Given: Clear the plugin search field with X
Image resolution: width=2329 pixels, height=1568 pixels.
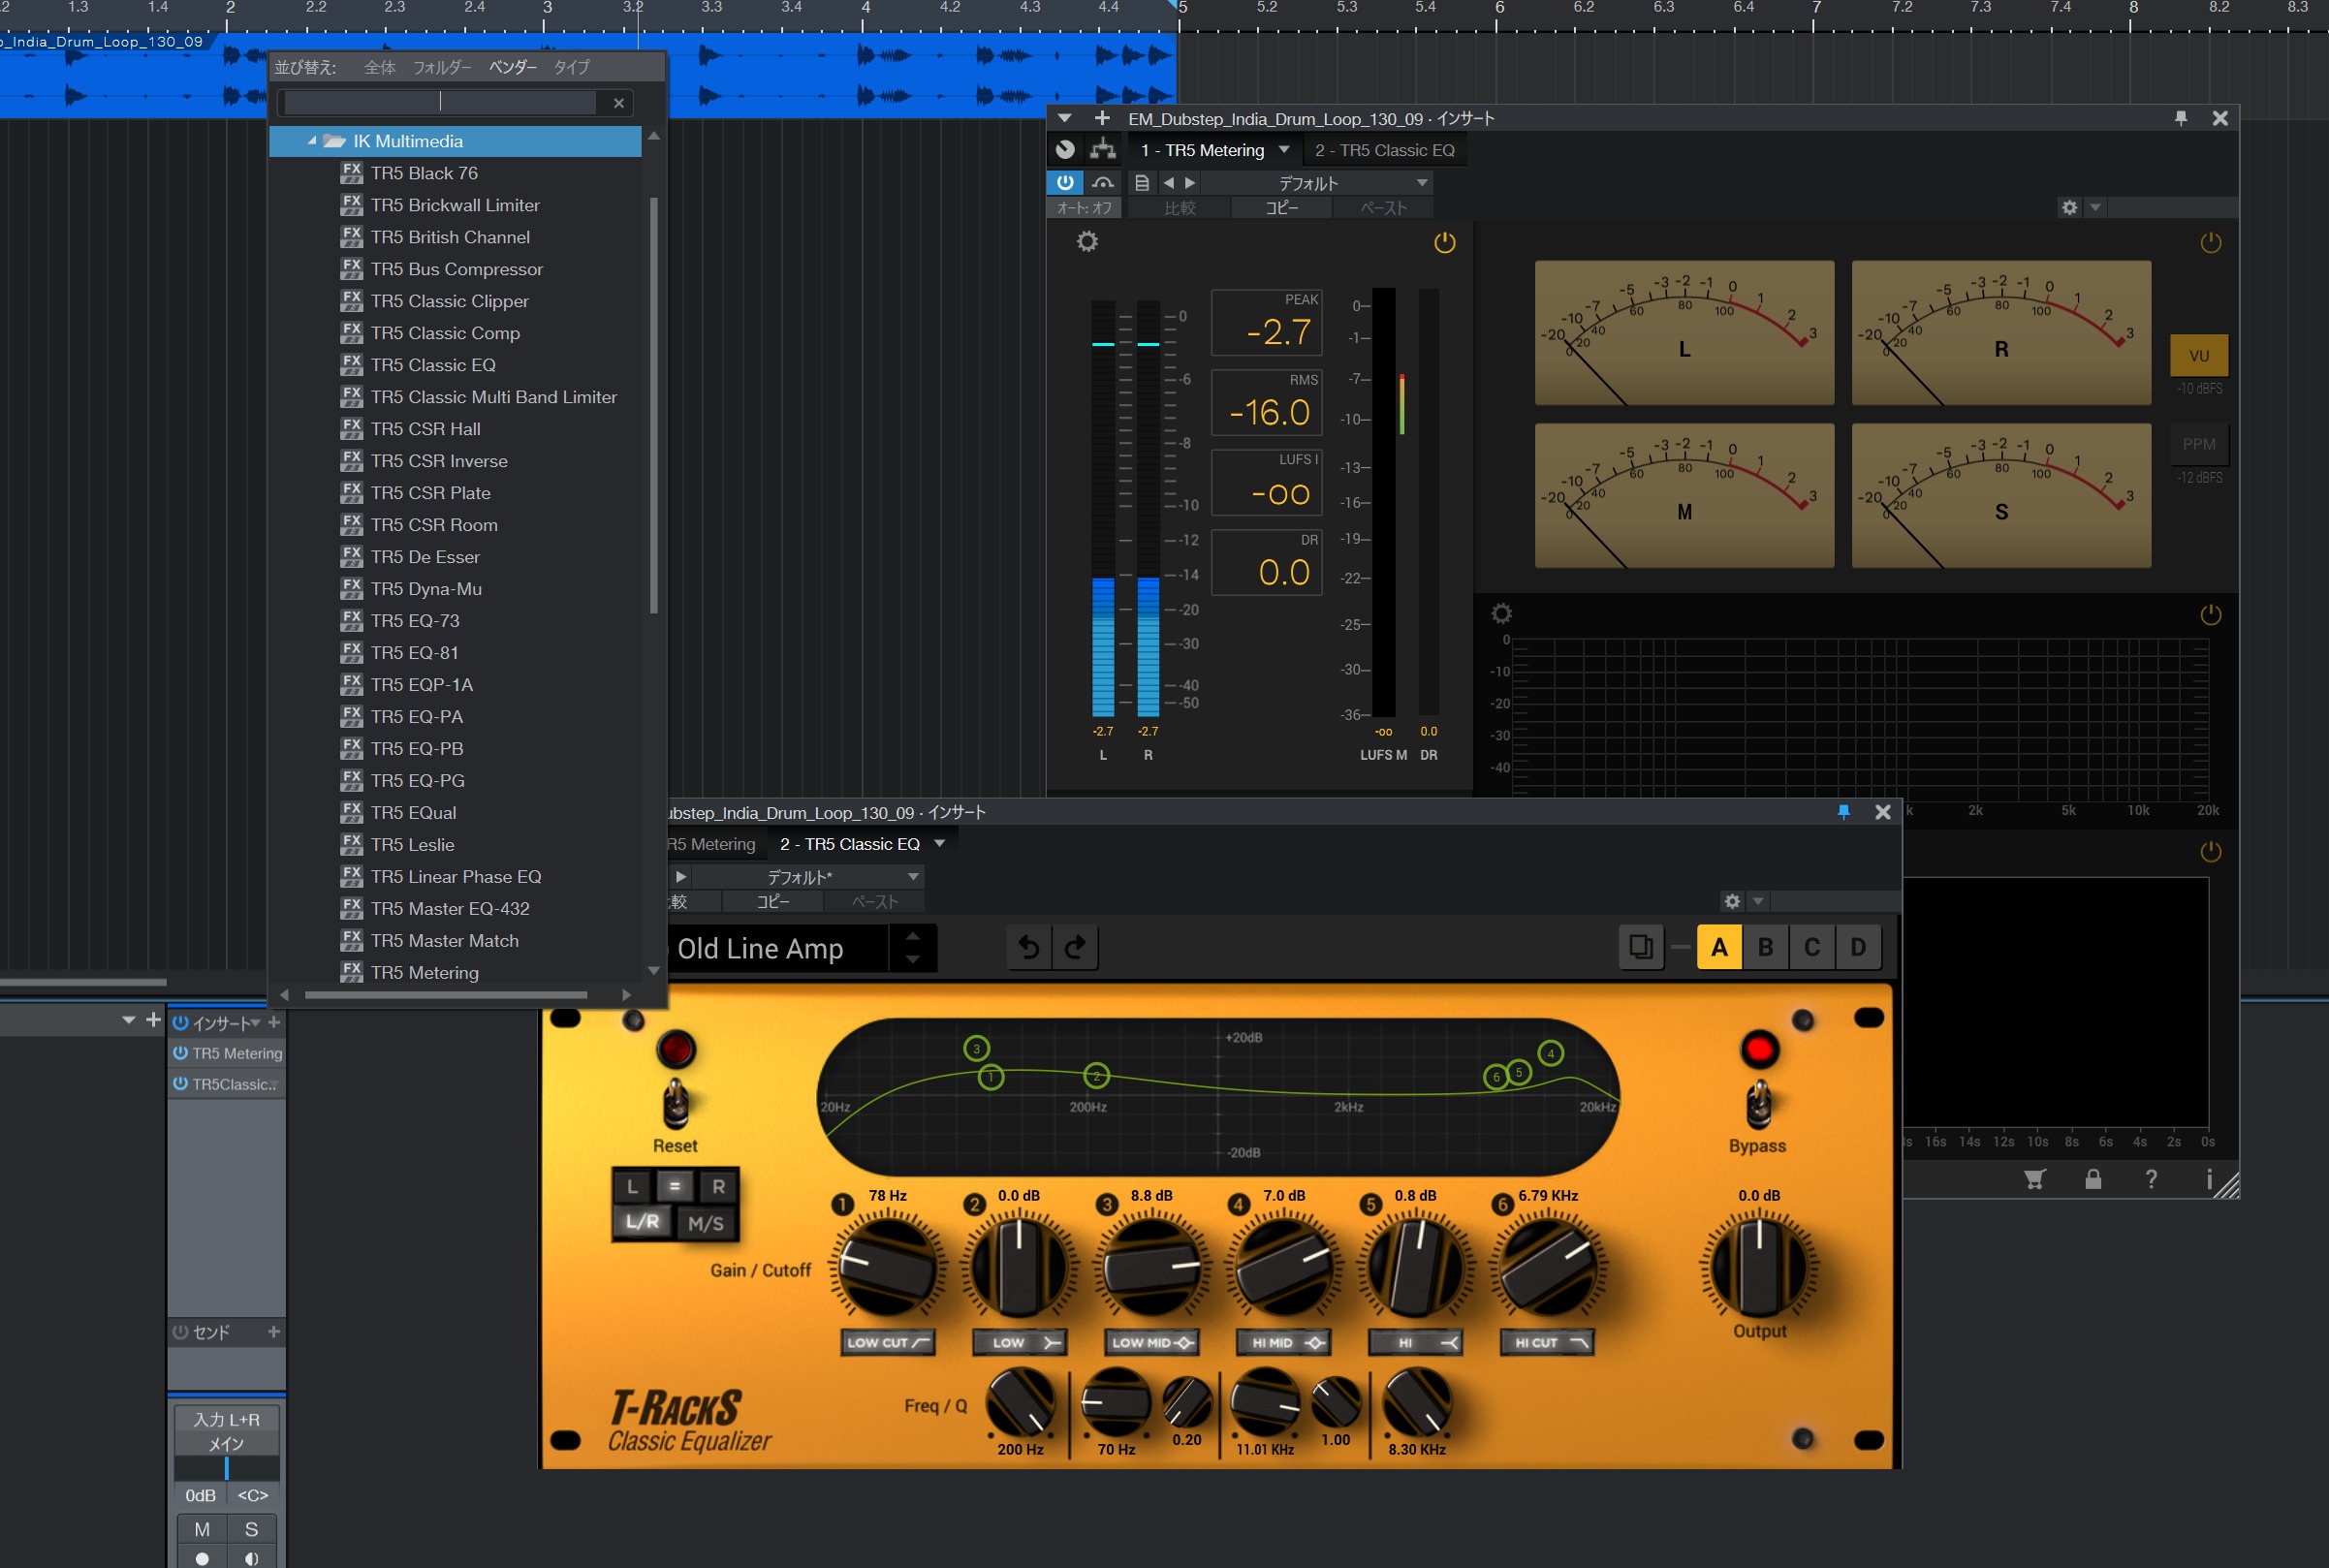Looking at the screenshot, I should tap(619, 103).
